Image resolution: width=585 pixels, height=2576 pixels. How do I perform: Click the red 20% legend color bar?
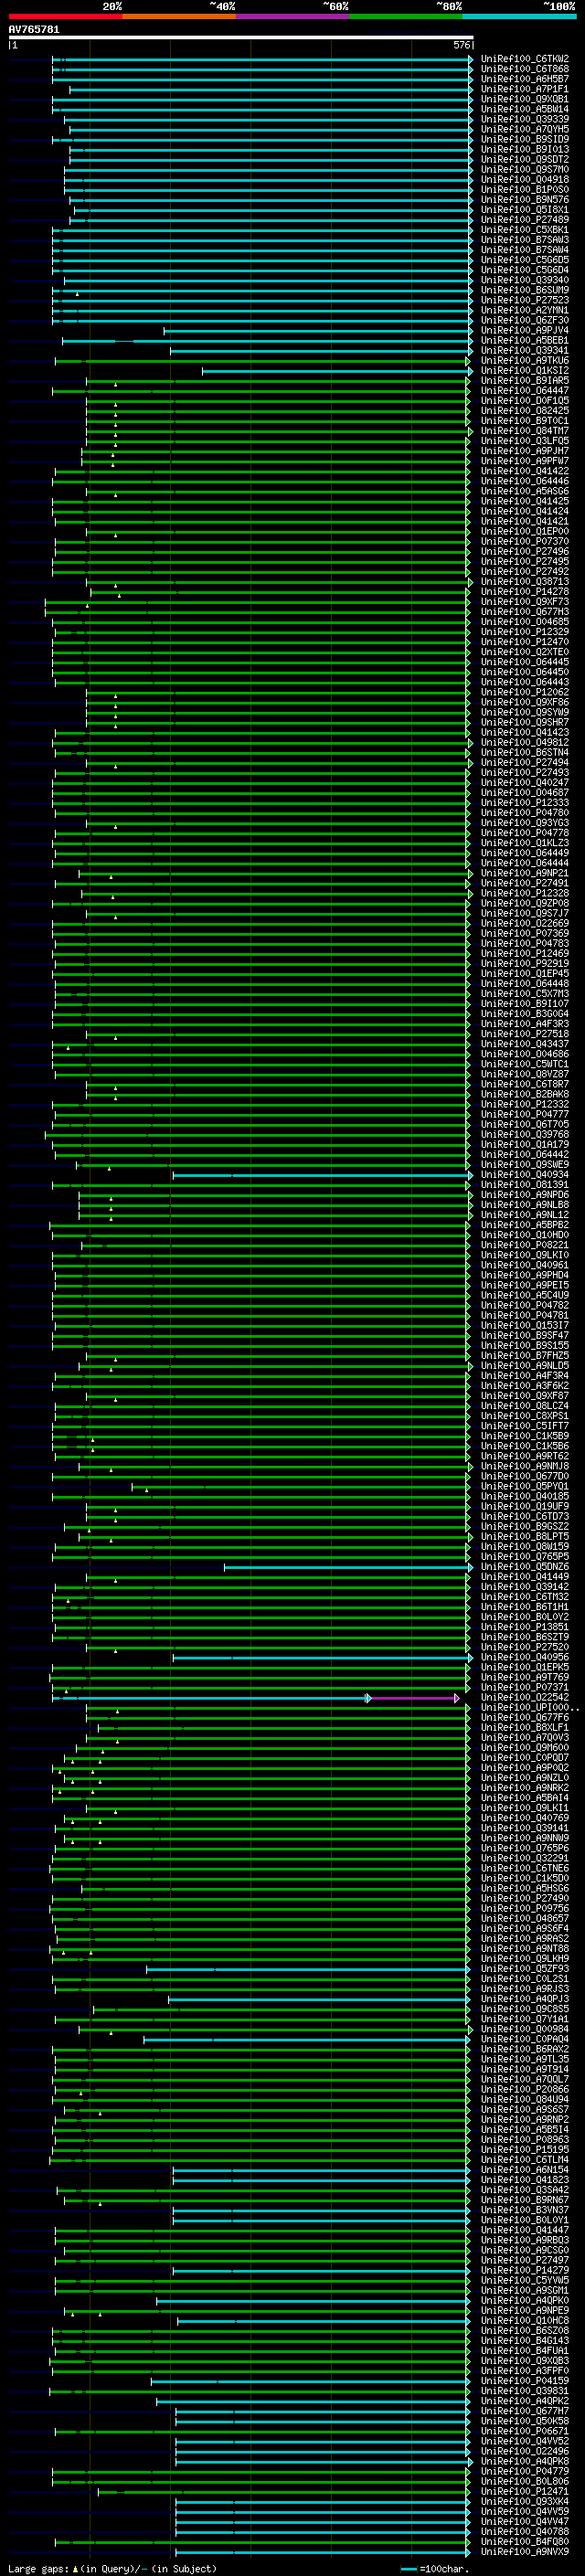65,17
